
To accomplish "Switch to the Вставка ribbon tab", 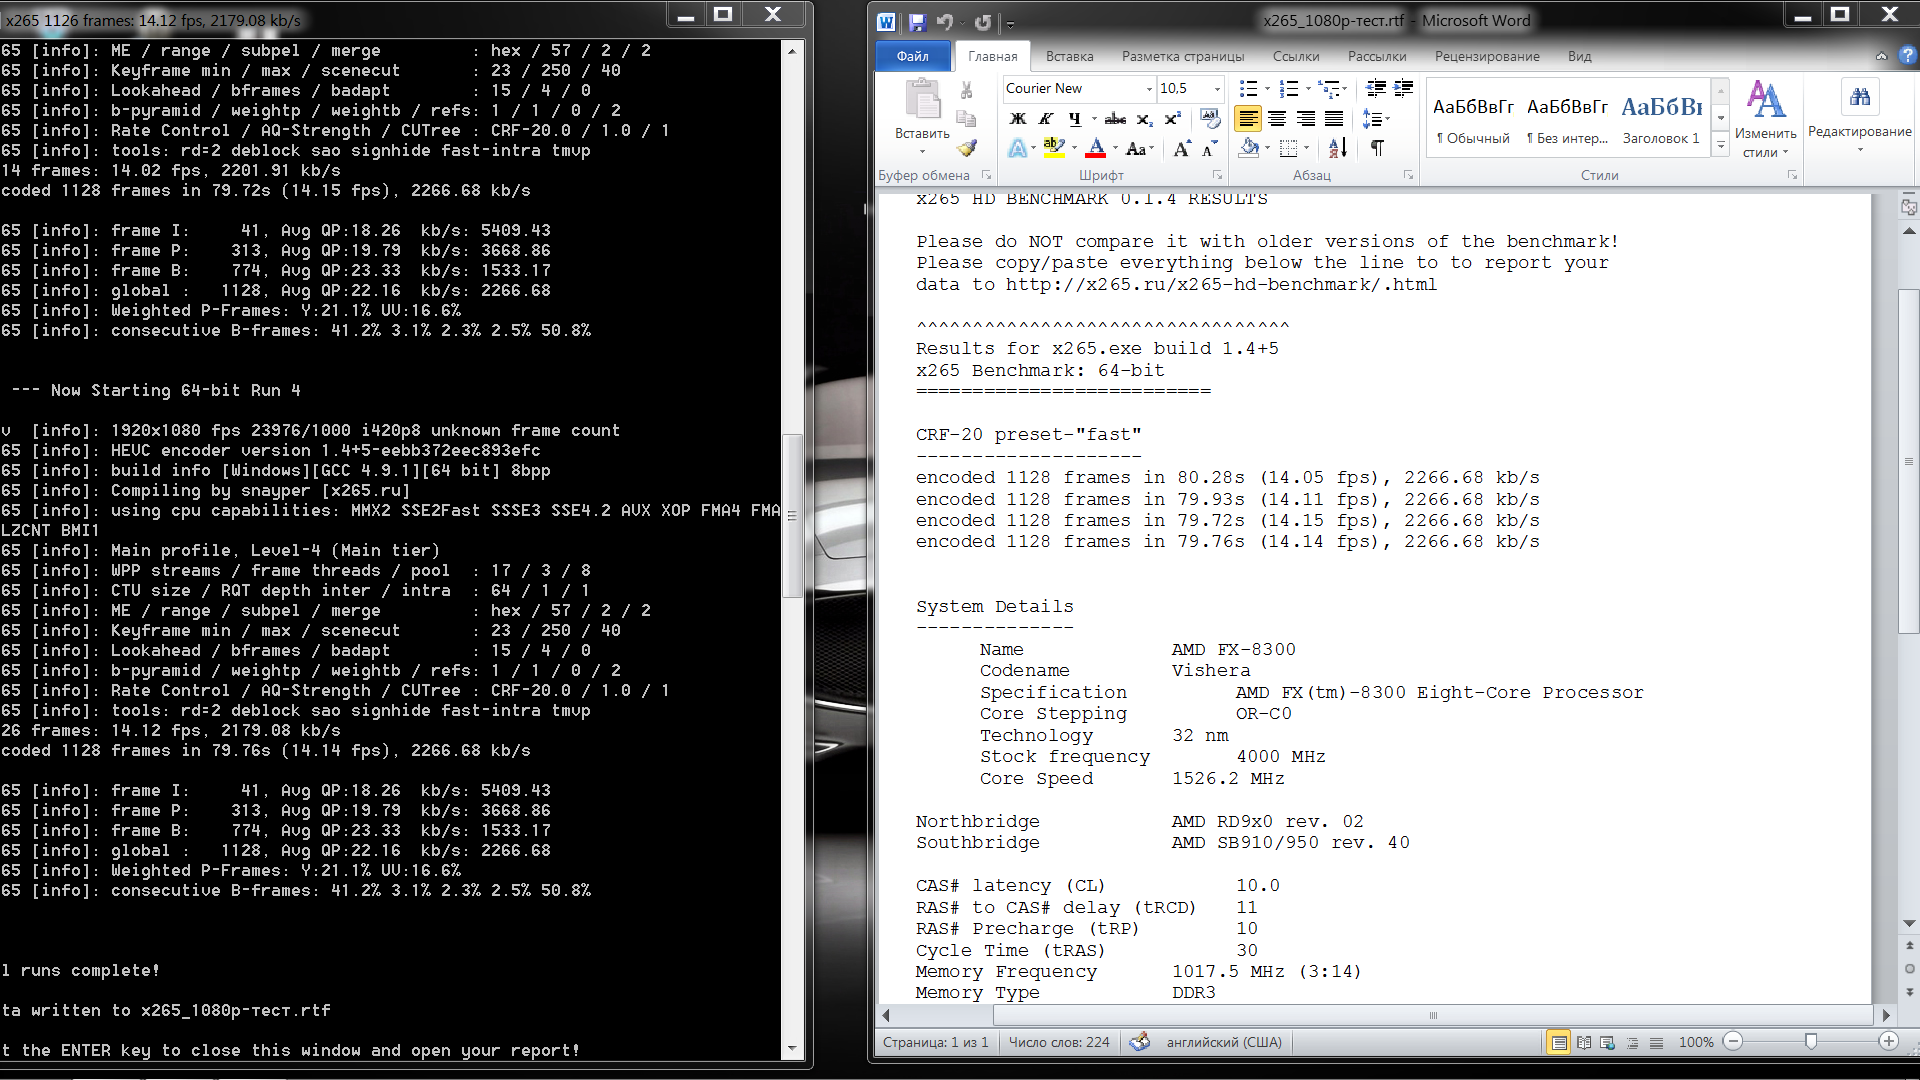I will click(x=1069, y=56).
